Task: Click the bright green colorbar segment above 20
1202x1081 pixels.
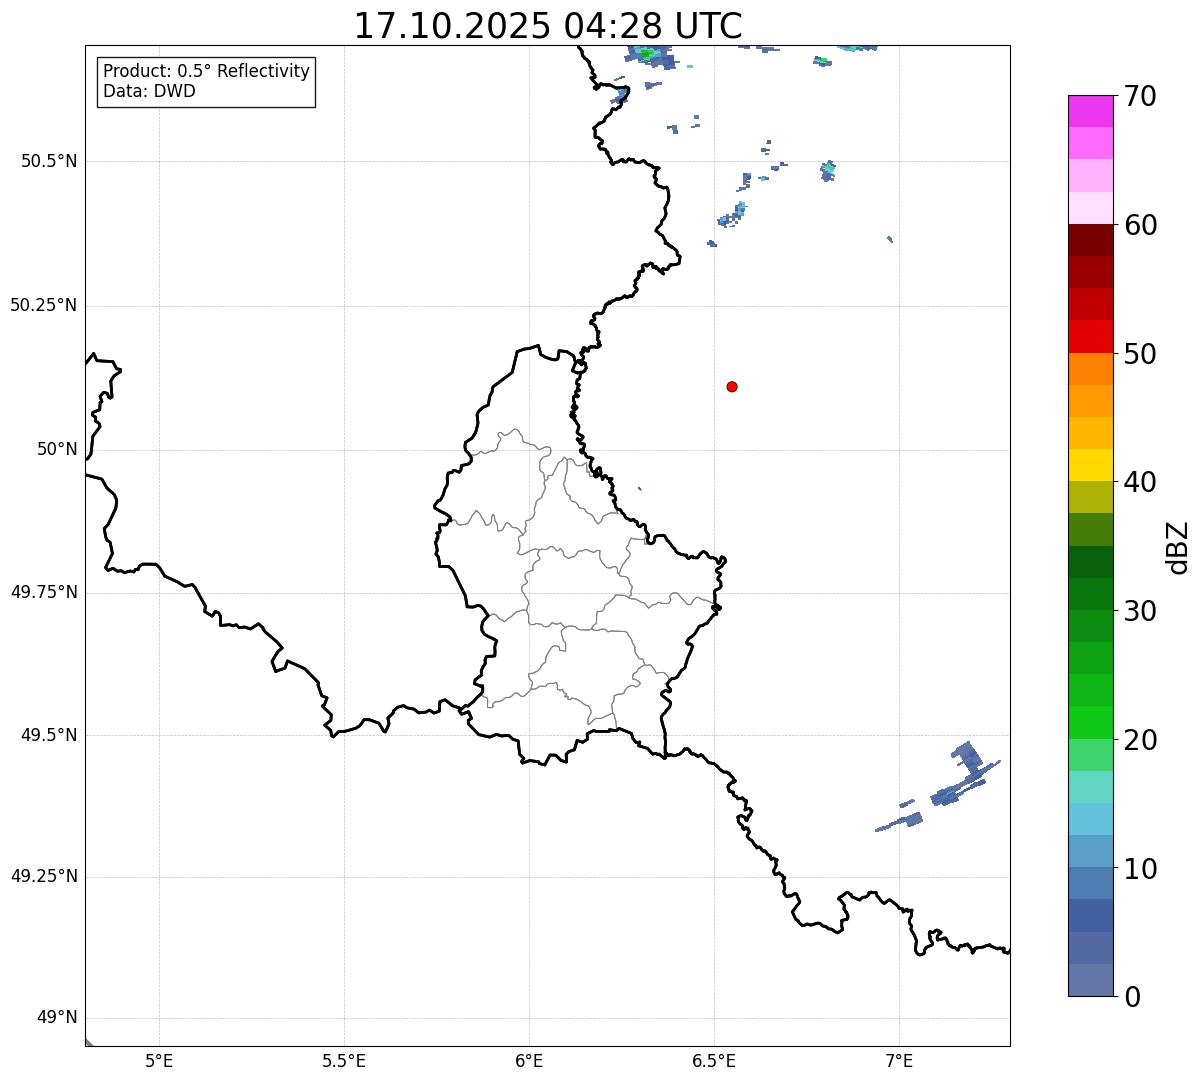Action: [x=1091, y=722]
